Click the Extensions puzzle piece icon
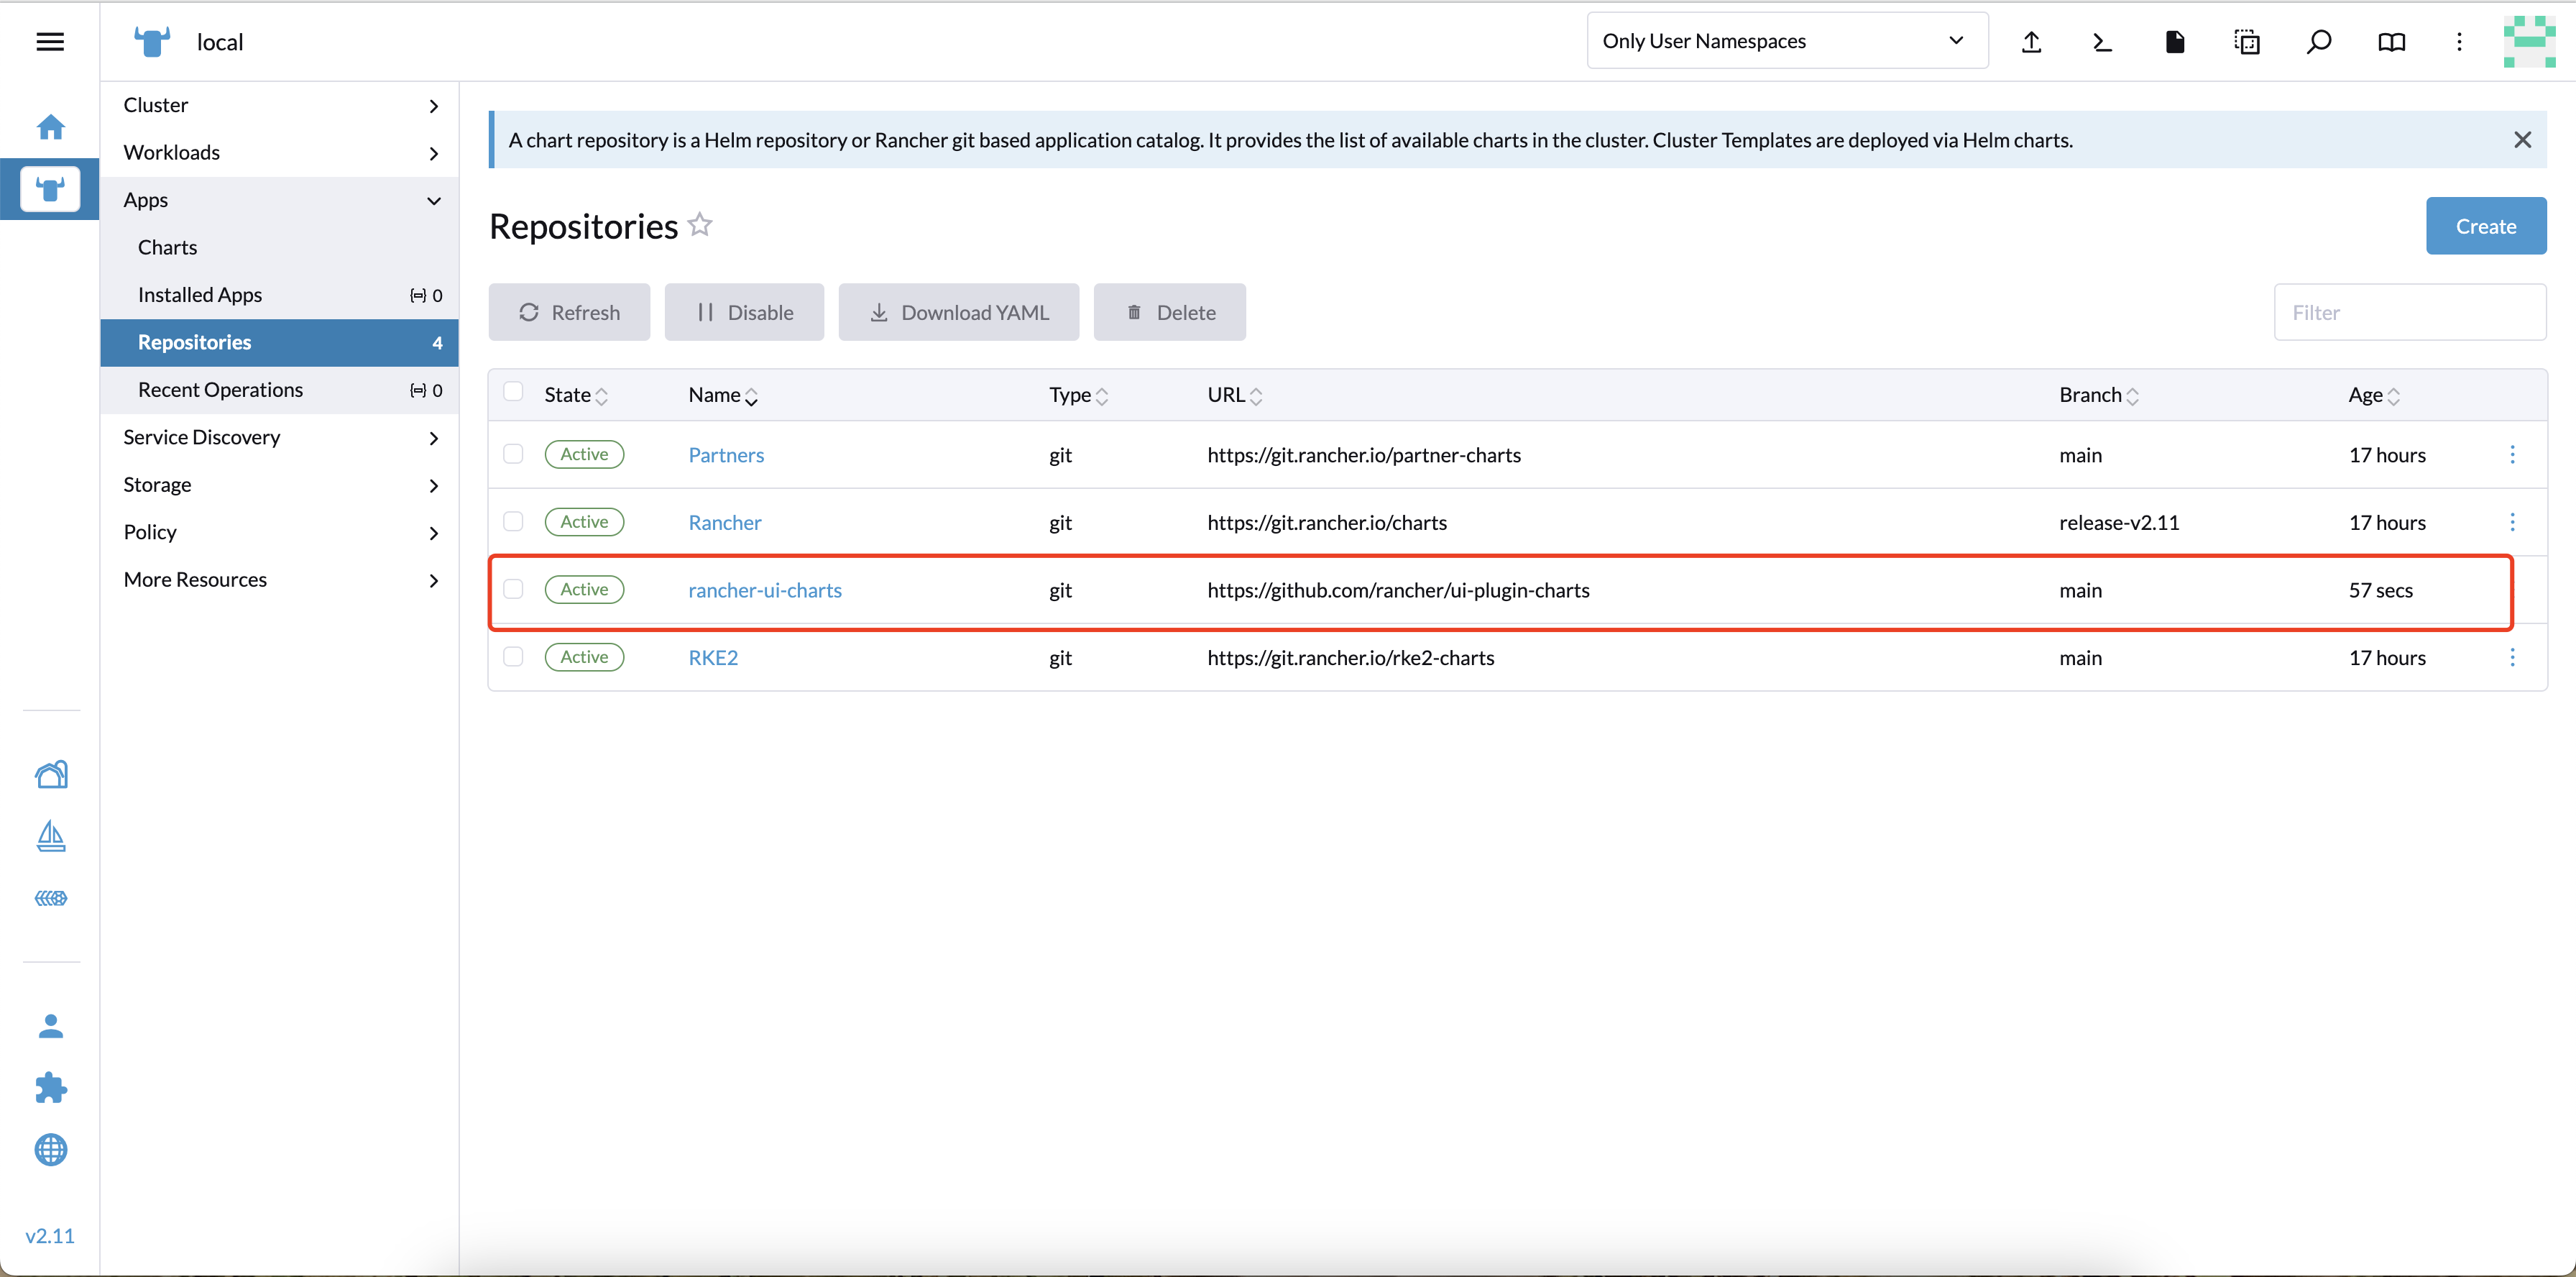The height and width of the screenshot is (1277, 2576). pos(51,1088)
